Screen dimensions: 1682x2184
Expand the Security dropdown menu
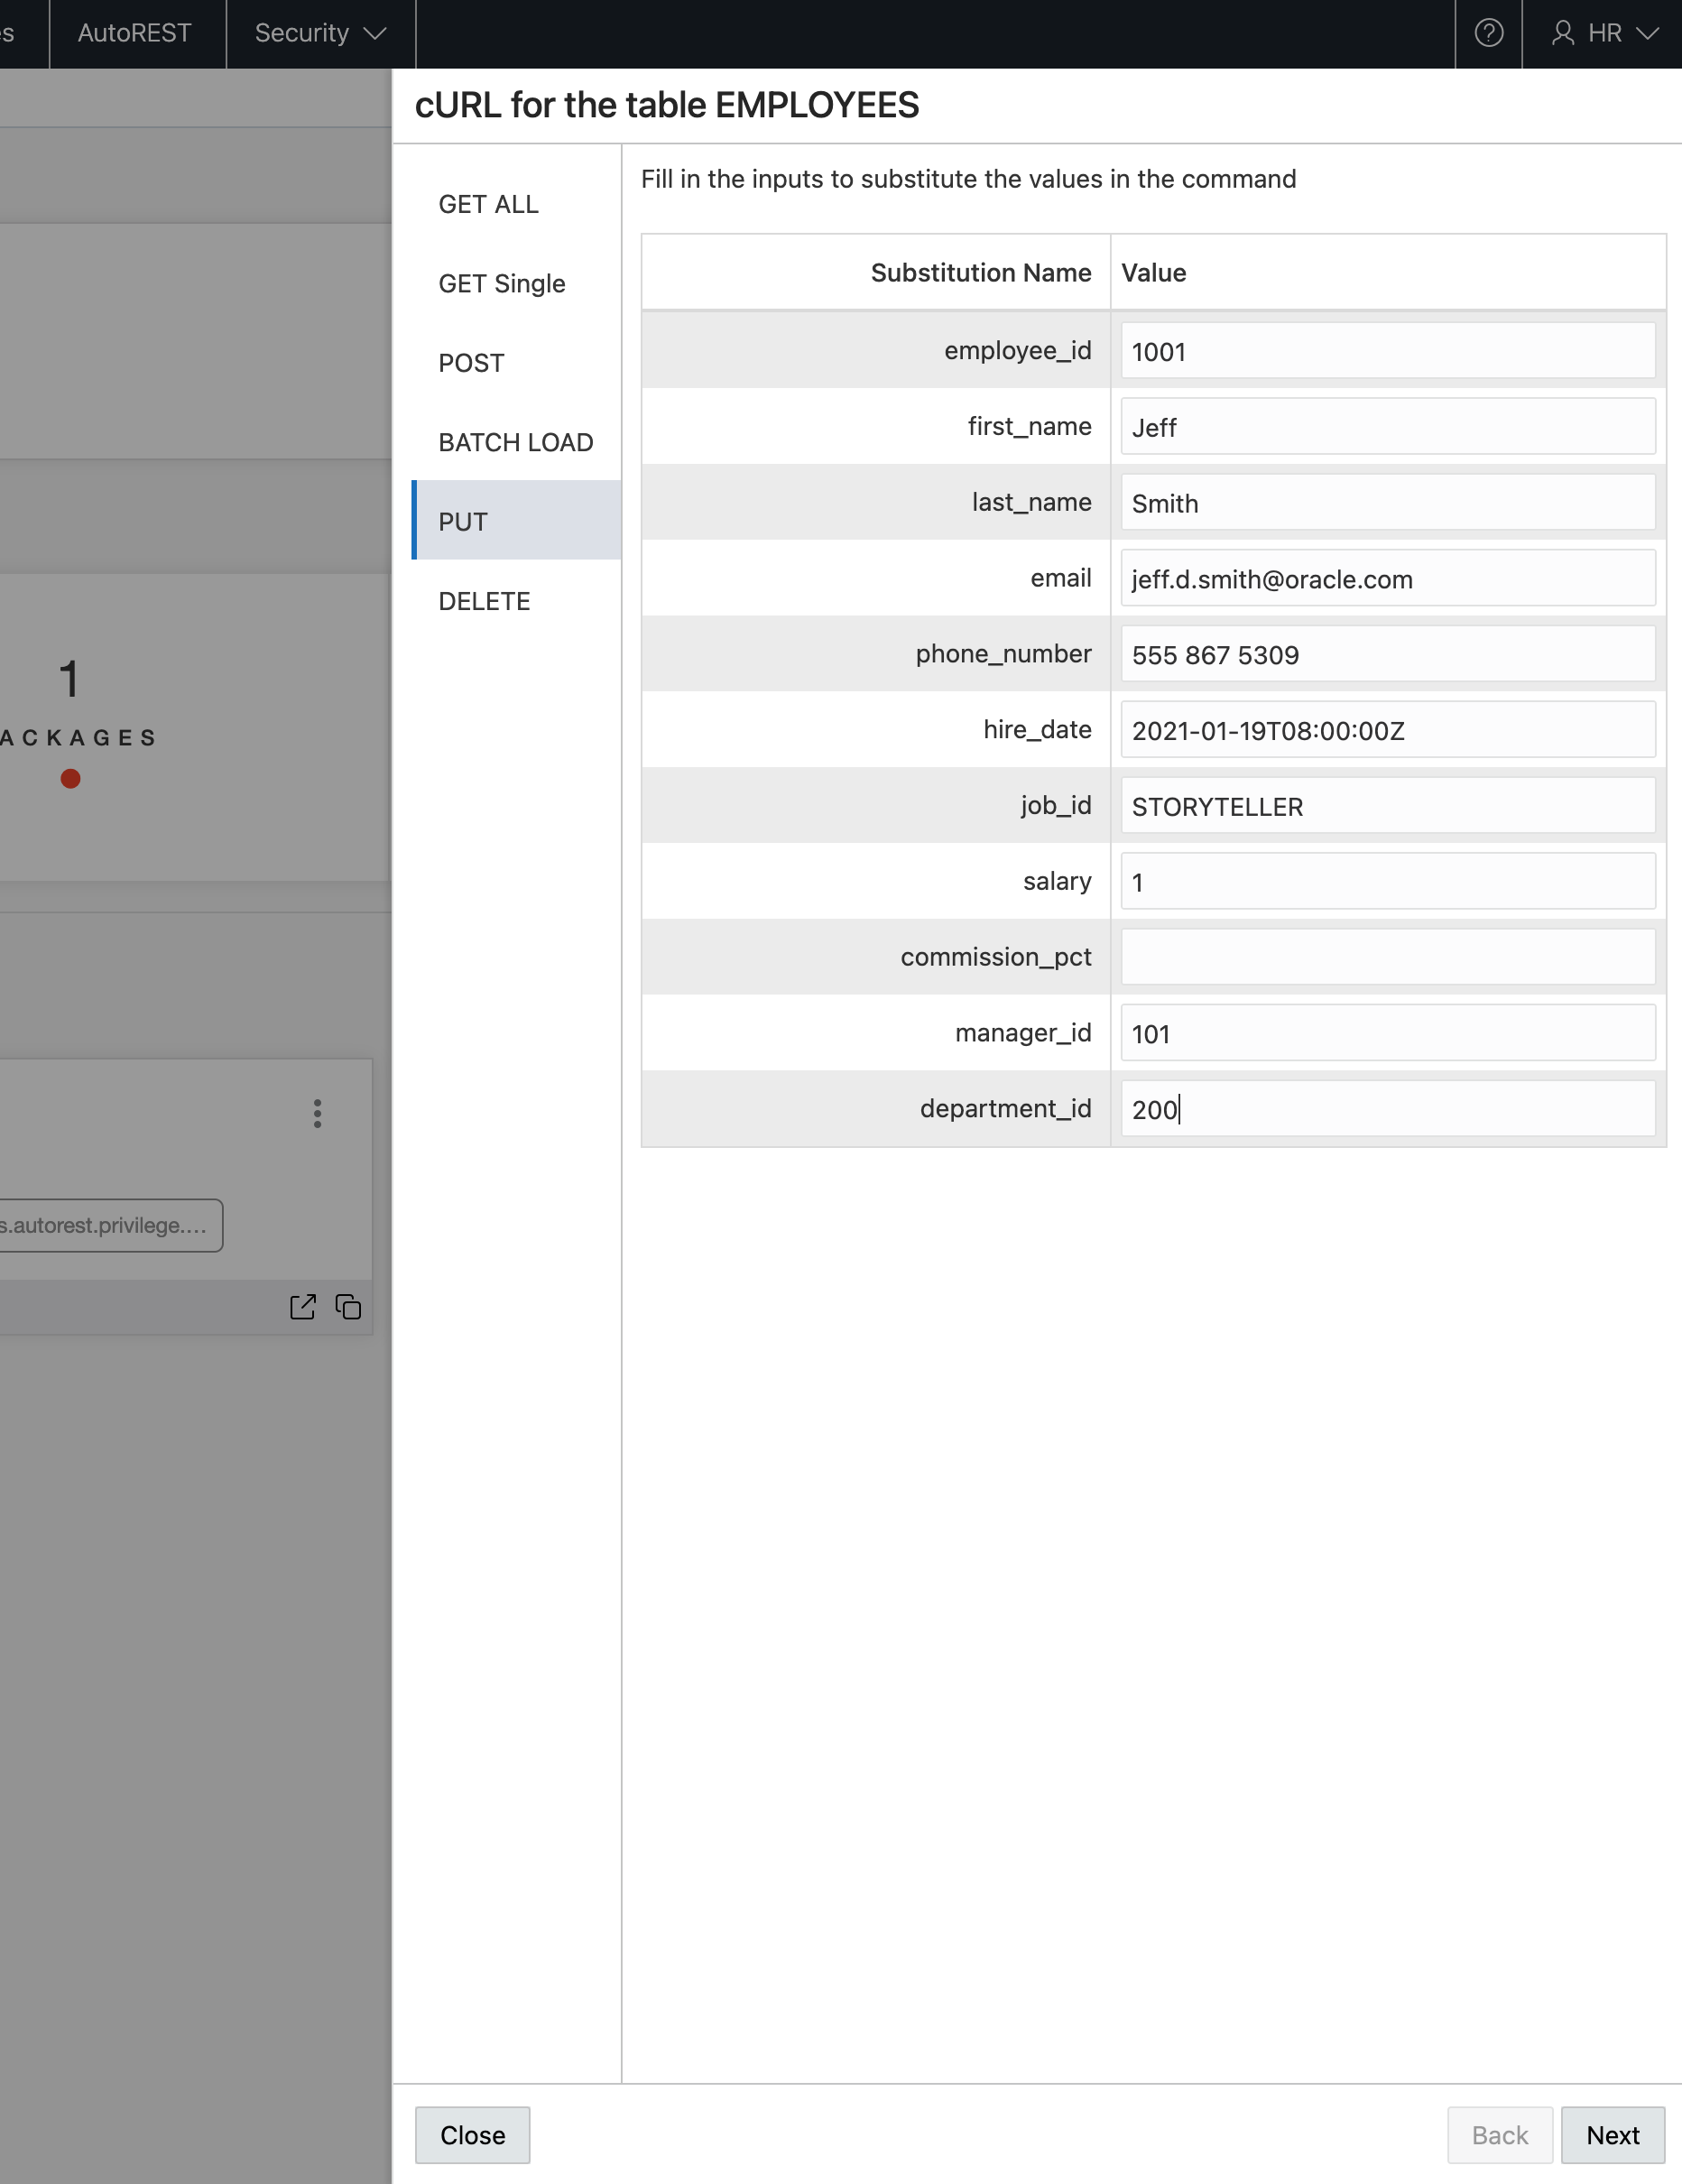pos(320,34)
